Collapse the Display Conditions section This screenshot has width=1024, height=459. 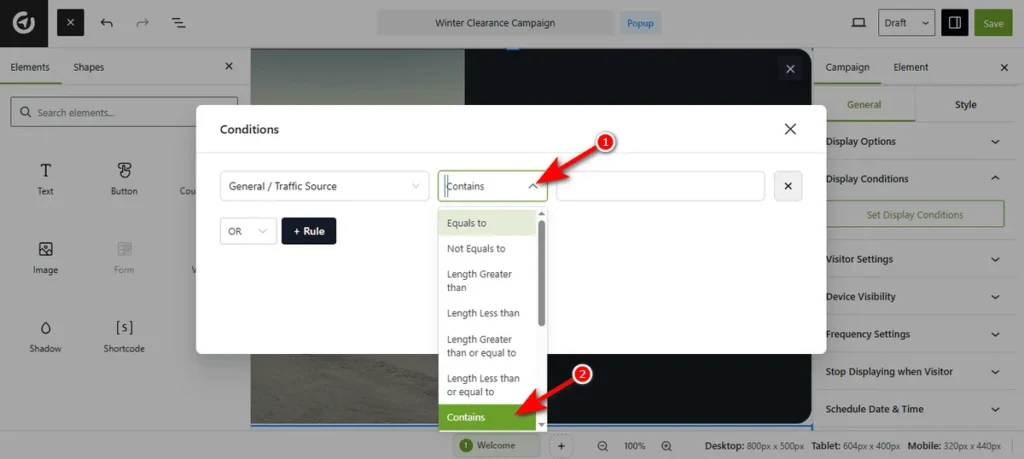(x=913, y=179)
